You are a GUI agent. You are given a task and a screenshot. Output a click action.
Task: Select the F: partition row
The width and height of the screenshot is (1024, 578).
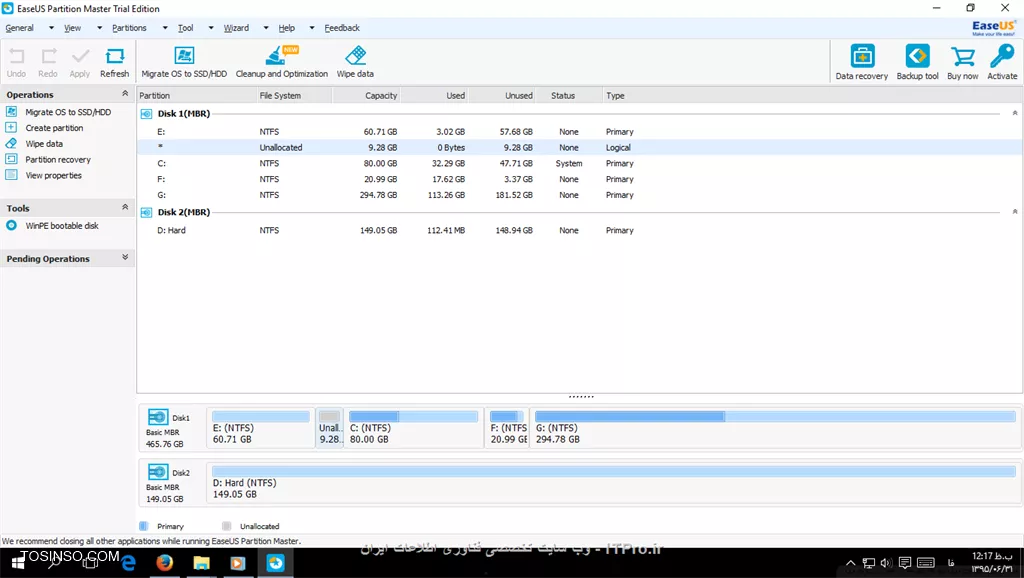click(x=578, y=179)
